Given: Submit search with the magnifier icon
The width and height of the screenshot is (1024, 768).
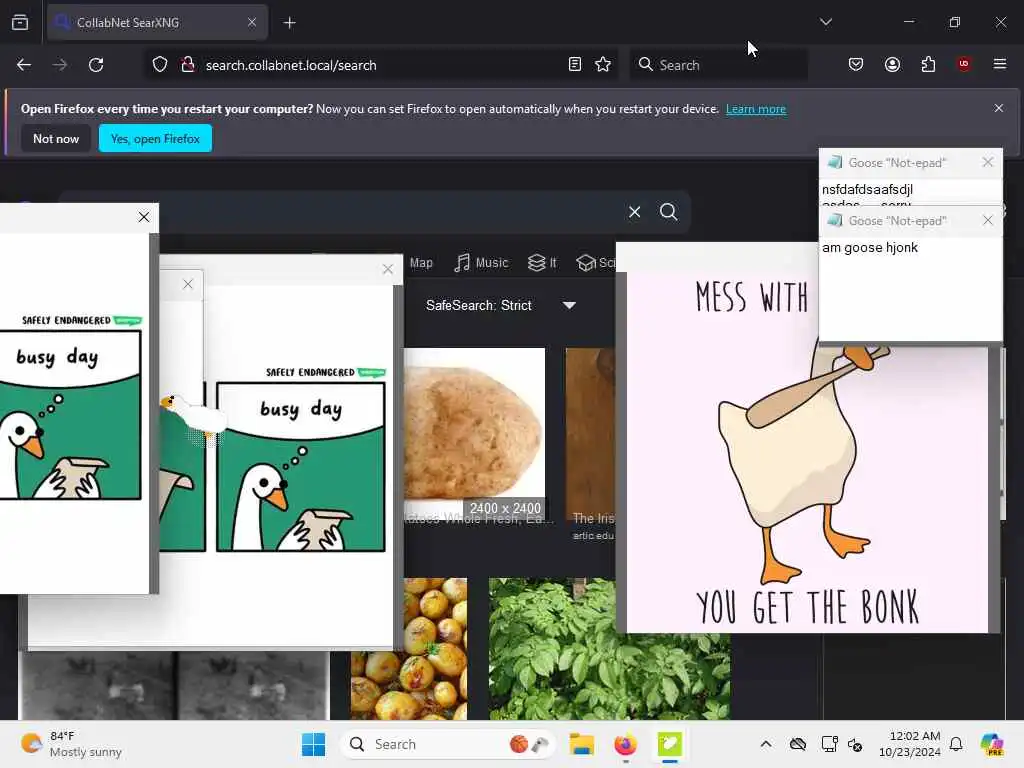Looking at the screenshot, I should tap(668, 212).
